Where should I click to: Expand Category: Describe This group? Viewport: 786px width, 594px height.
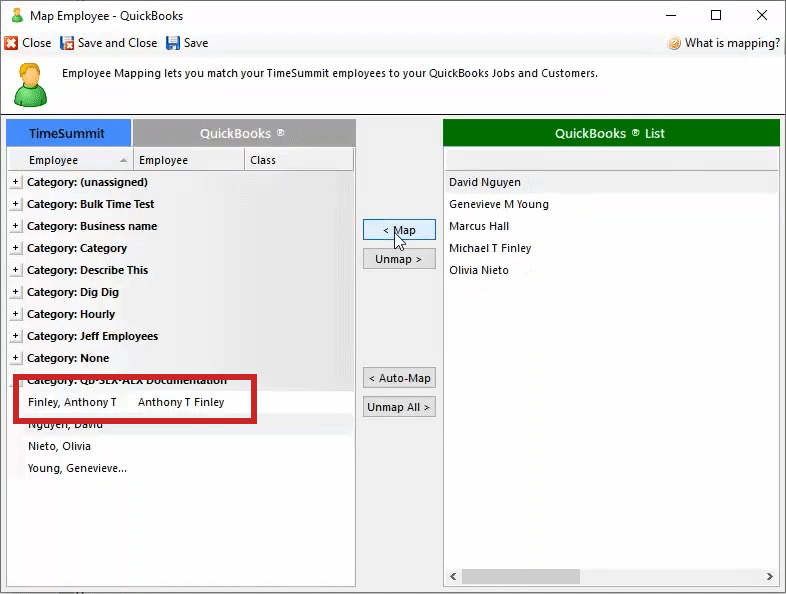tap(16, 270)
